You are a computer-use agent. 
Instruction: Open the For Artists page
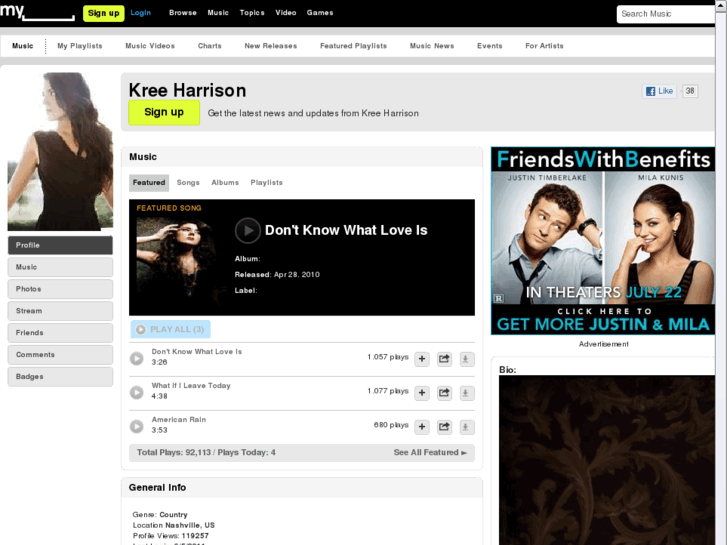pyautogui.click(x=544, y=46)
